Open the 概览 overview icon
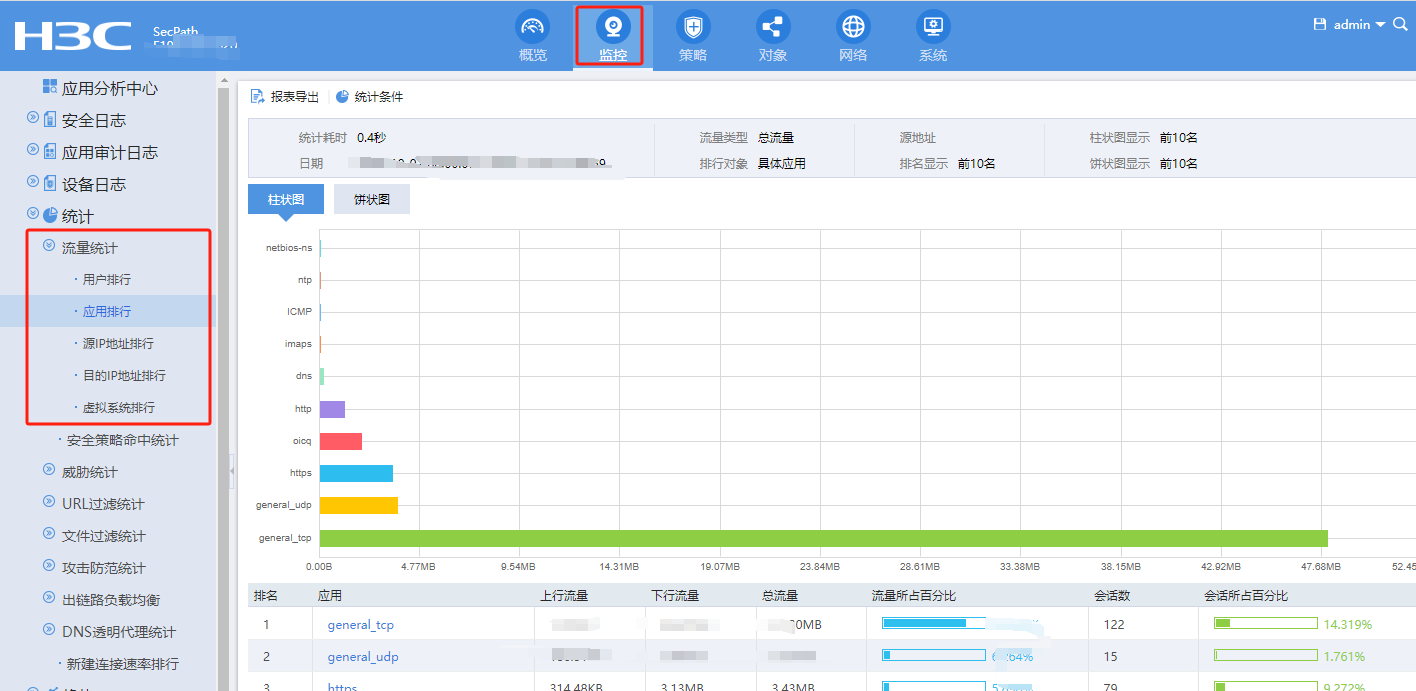 coord(533,26)
